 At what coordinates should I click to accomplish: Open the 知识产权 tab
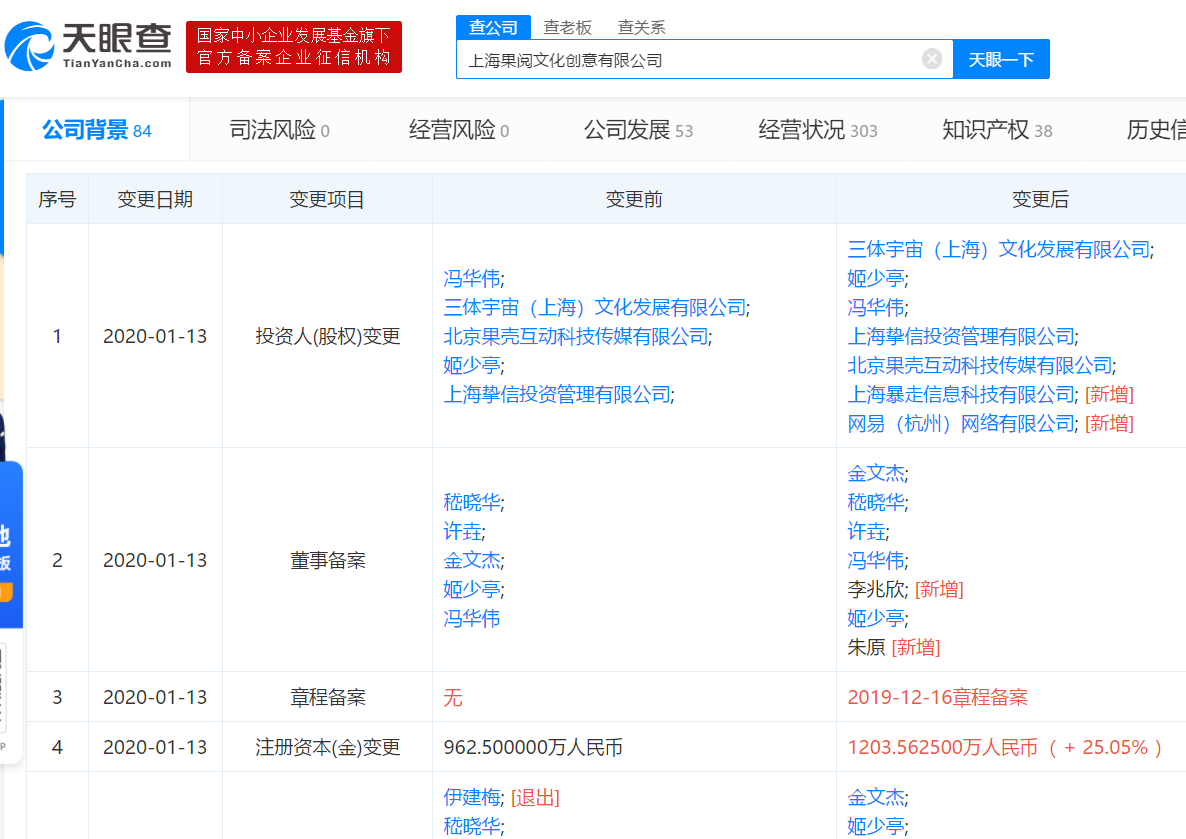pos(997,130)
